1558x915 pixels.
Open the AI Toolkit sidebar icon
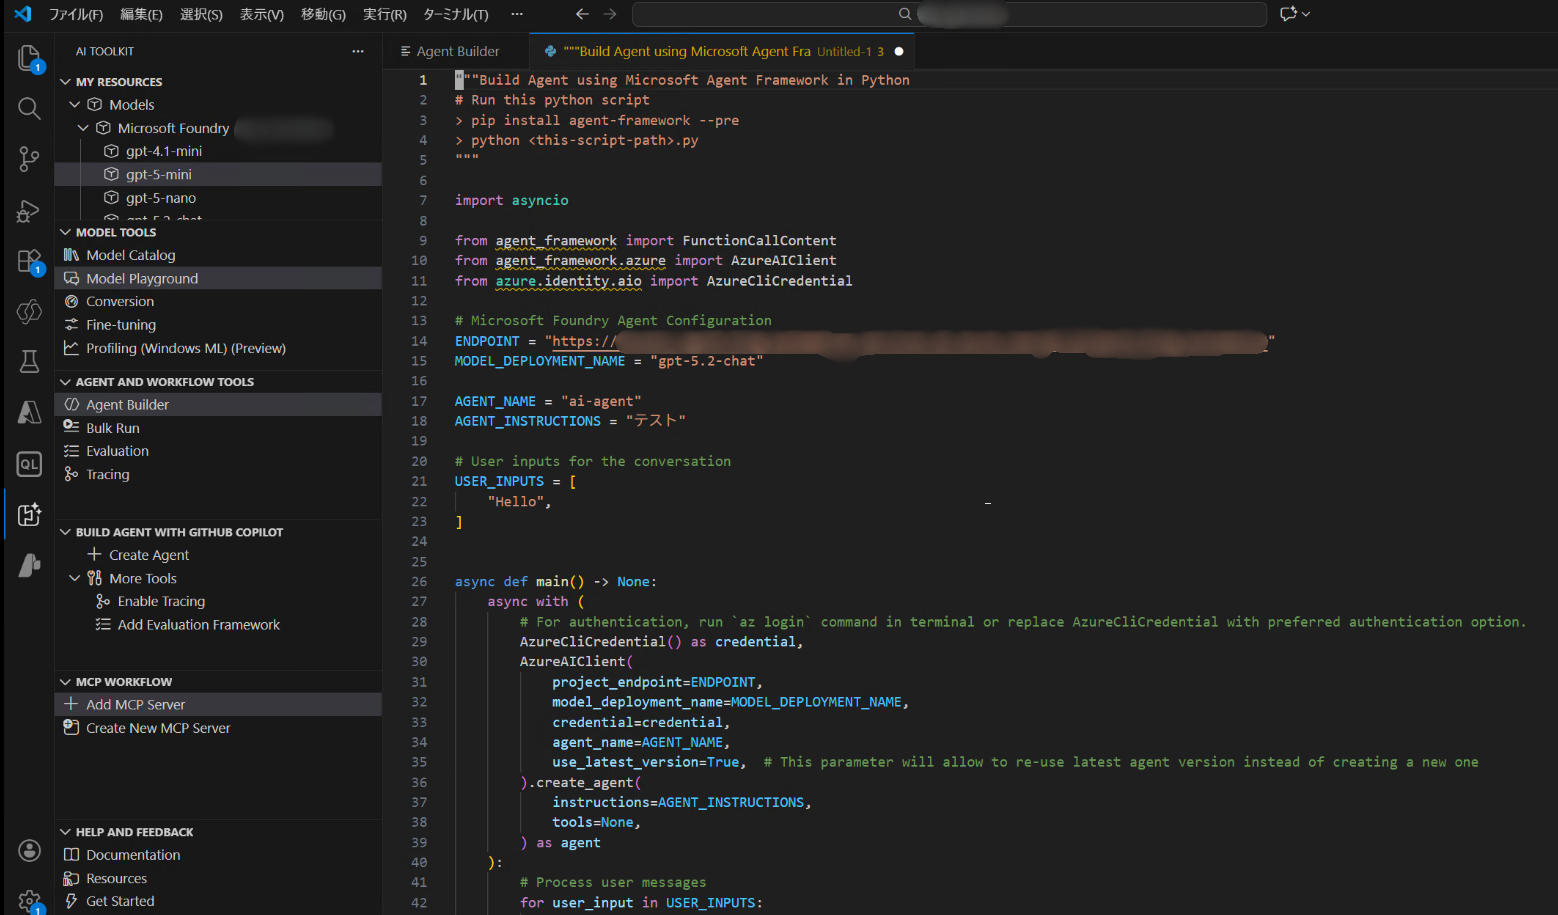[28, 514]
